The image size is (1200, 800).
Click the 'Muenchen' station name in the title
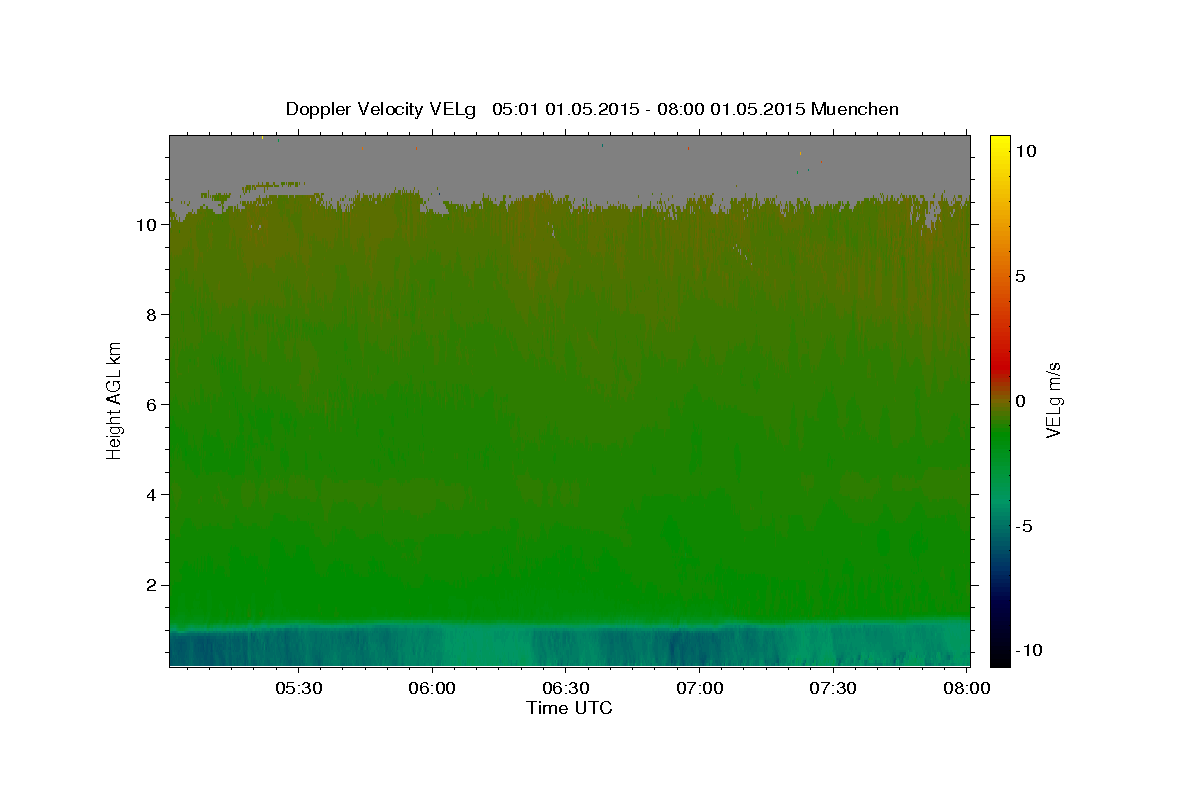point(855,109)
